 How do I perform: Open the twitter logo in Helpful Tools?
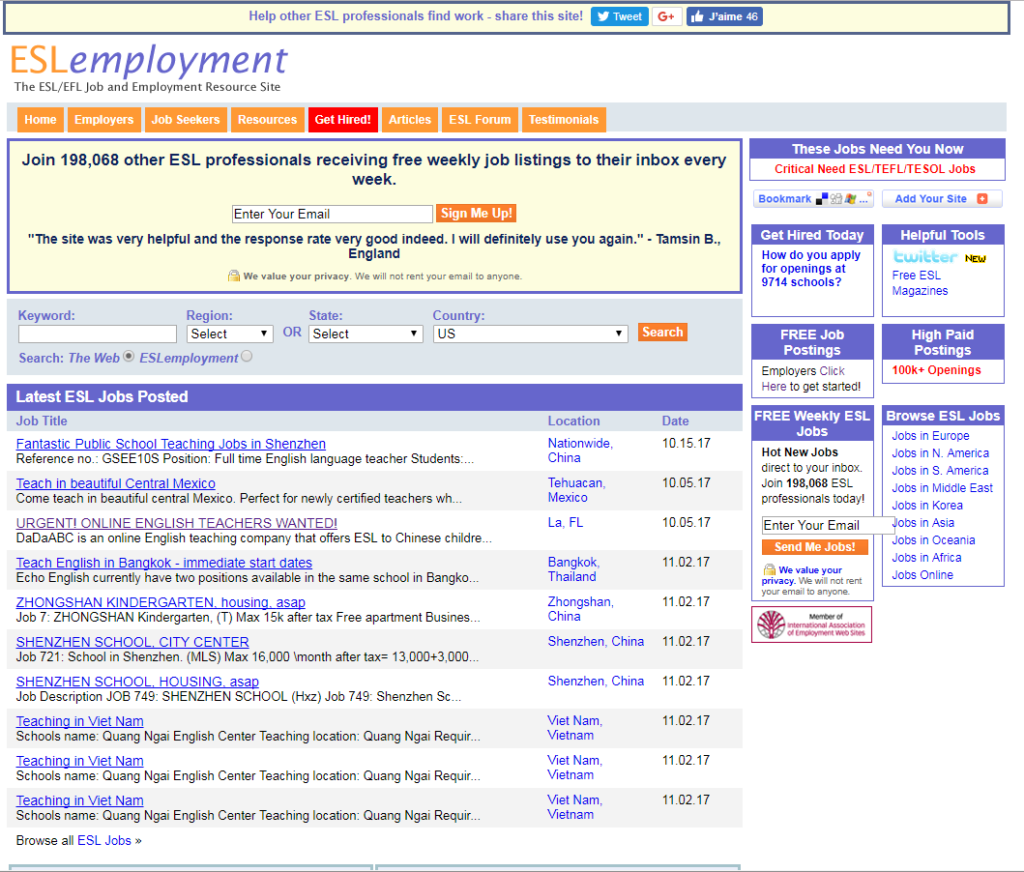[925, 258]
